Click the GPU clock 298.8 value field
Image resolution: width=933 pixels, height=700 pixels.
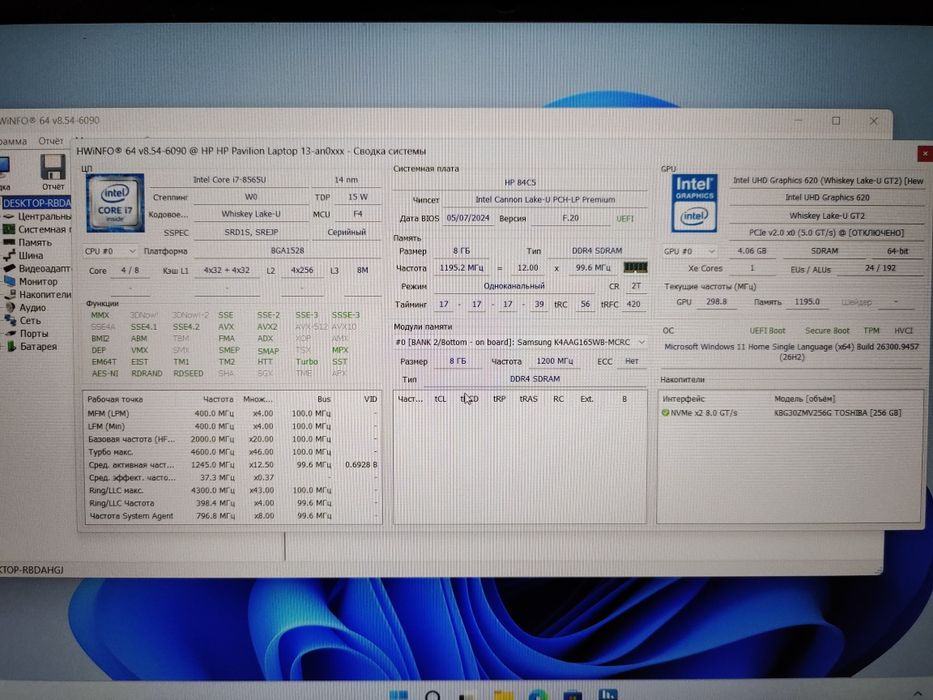[716, 302]
